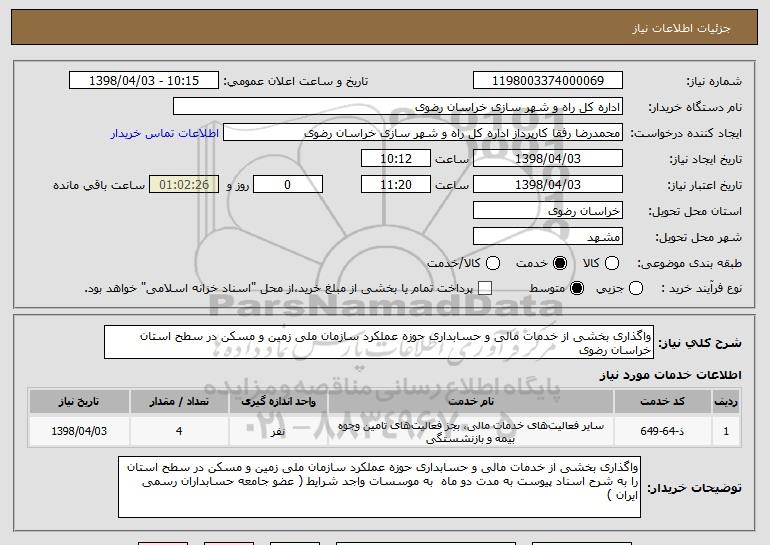Click service code cell ذ-64-649
Image resolution: width=770 pixels, height=545 pixels.
pyautogui.click(x=662, y=431)
